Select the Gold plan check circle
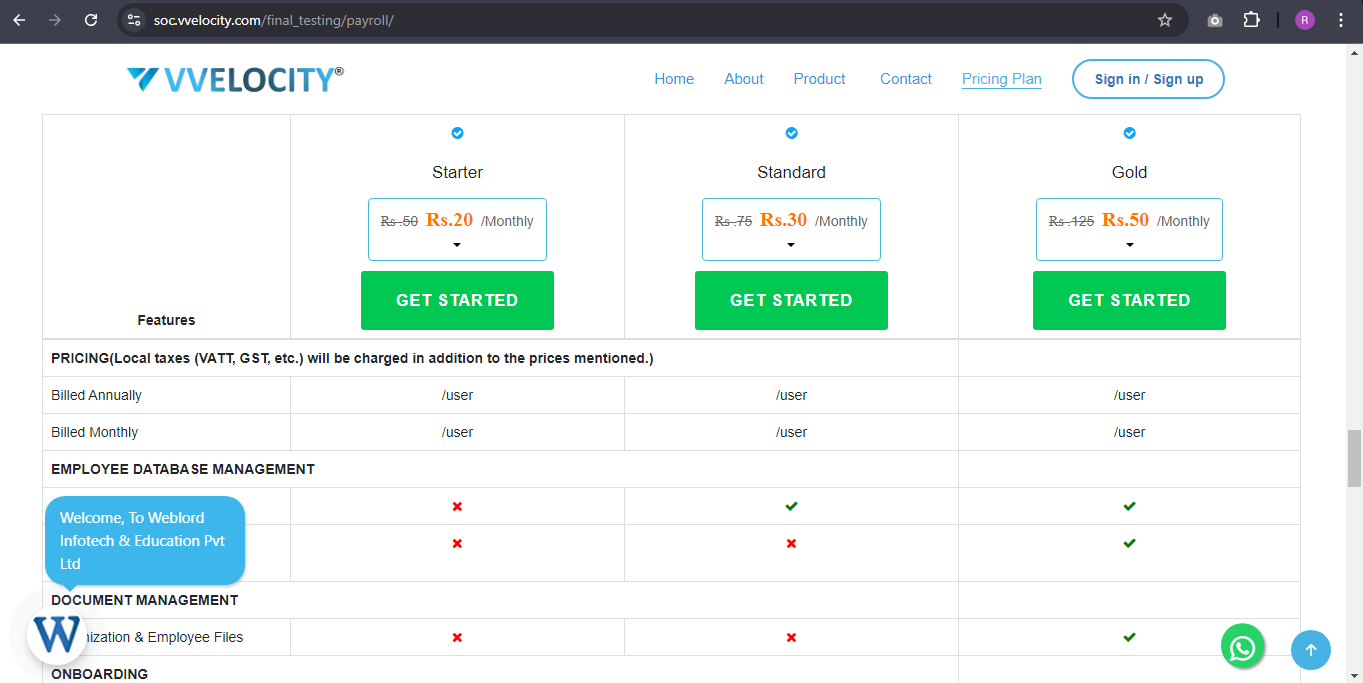The height and width of the screenshot is (683, 1363). [x=1129, y=133]
